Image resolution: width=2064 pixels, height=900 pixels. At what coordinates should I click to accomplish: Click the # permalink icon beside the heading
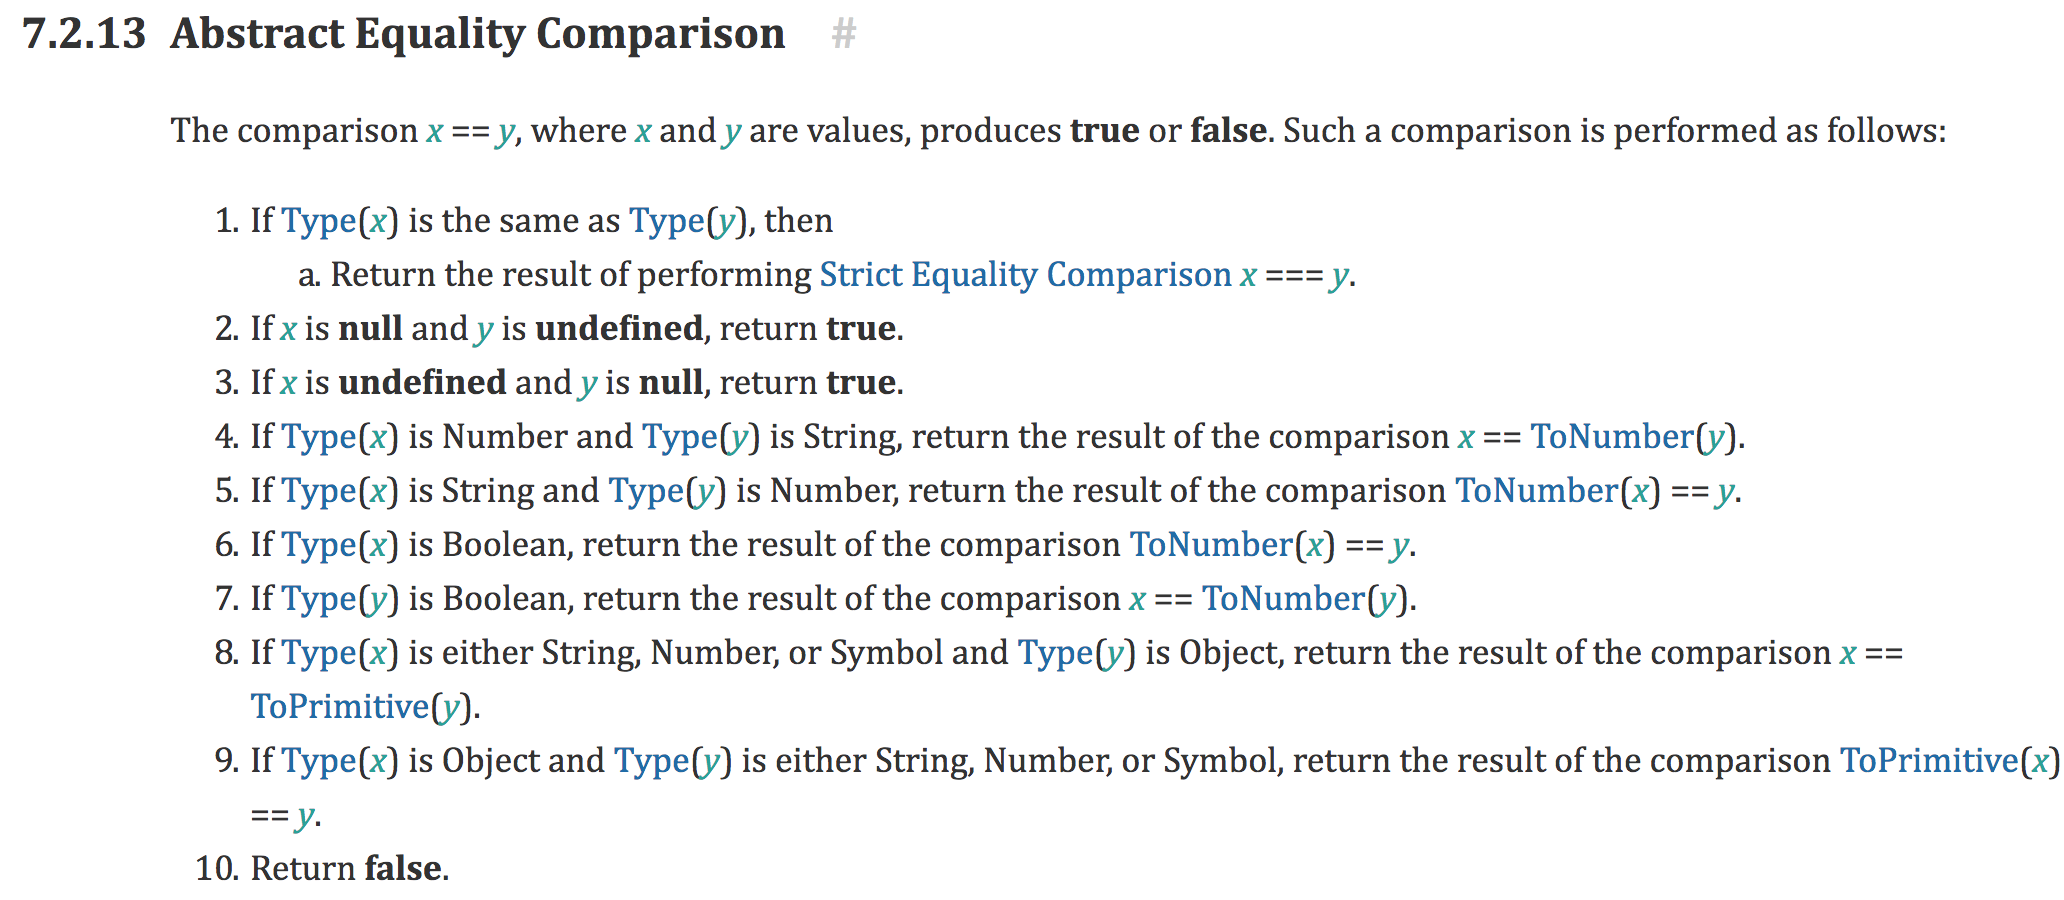tap(844, 35)
